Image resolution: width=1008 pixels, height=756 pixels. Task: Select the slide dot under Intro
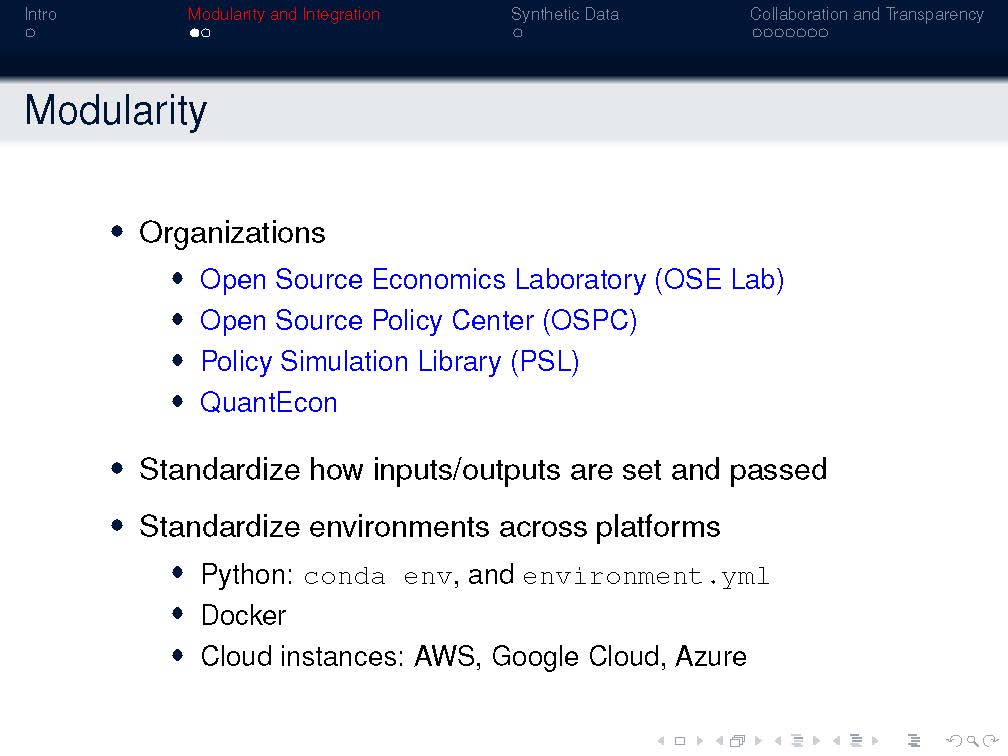point(30,33)
